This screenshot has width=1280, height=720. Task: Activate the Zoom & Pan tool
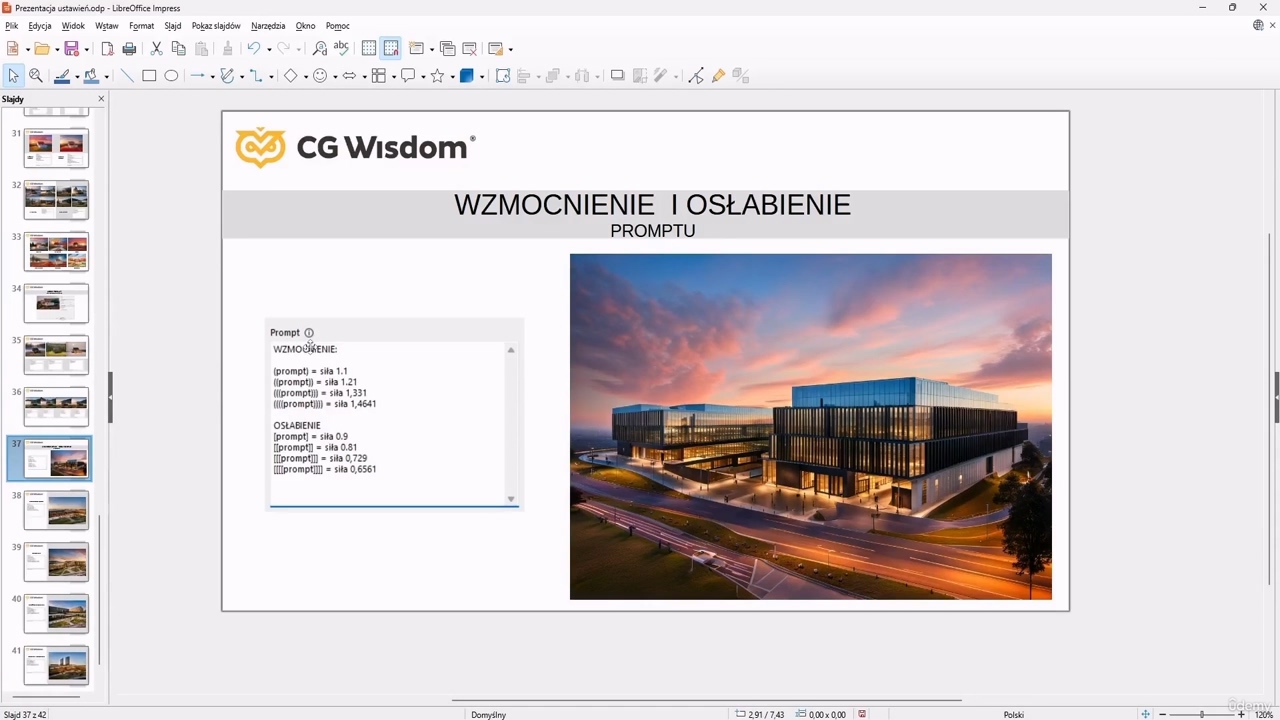click(x=36, y=76)
